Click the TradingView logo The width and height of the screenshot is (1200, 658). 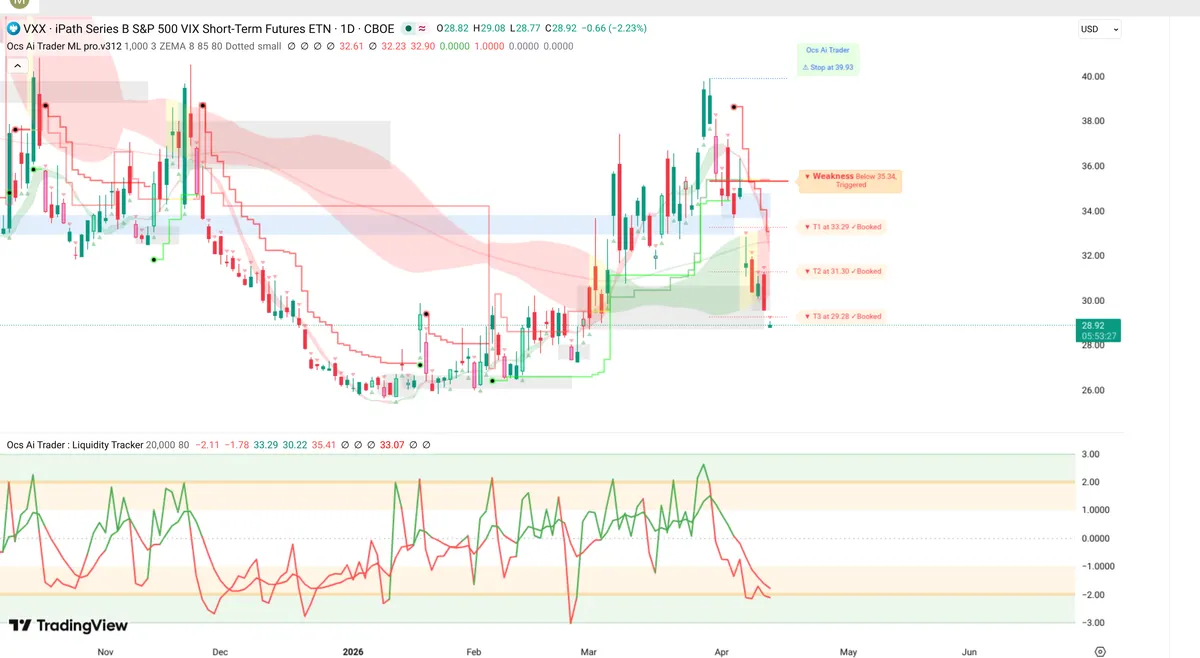click(68, 626)
